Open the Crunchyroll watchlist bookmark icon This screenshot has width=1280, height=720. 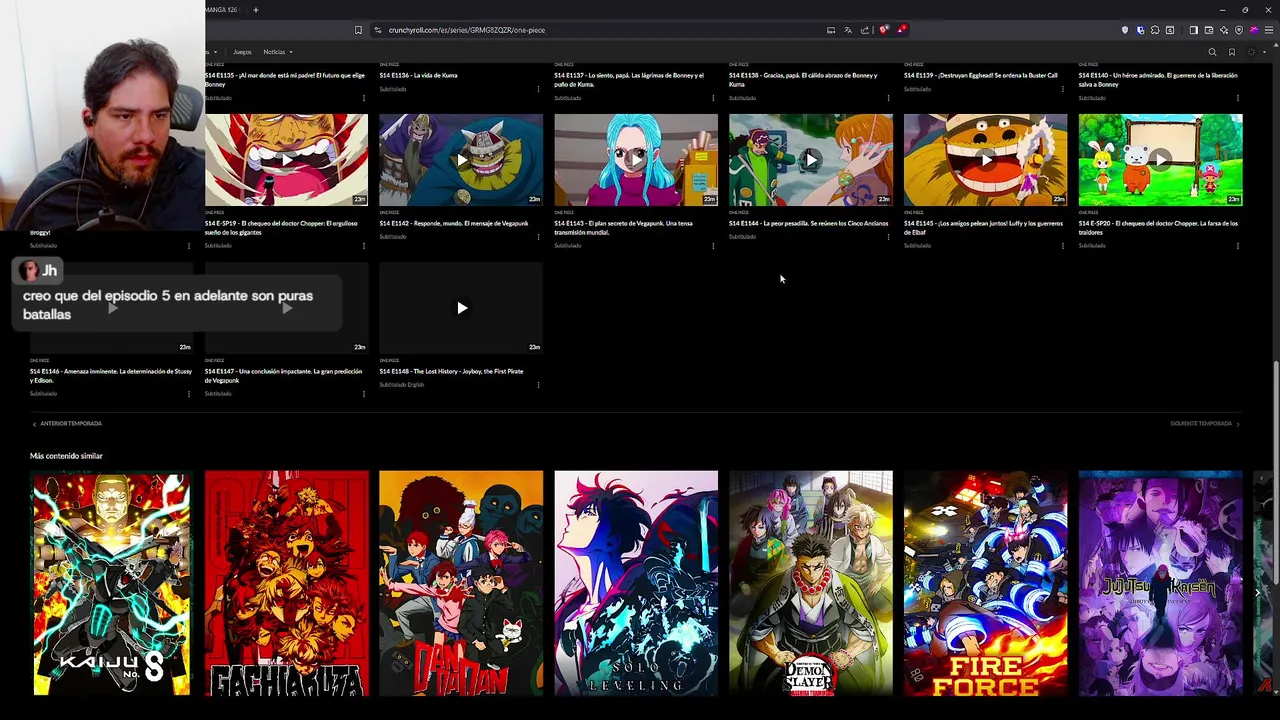tap(1232, 52)
